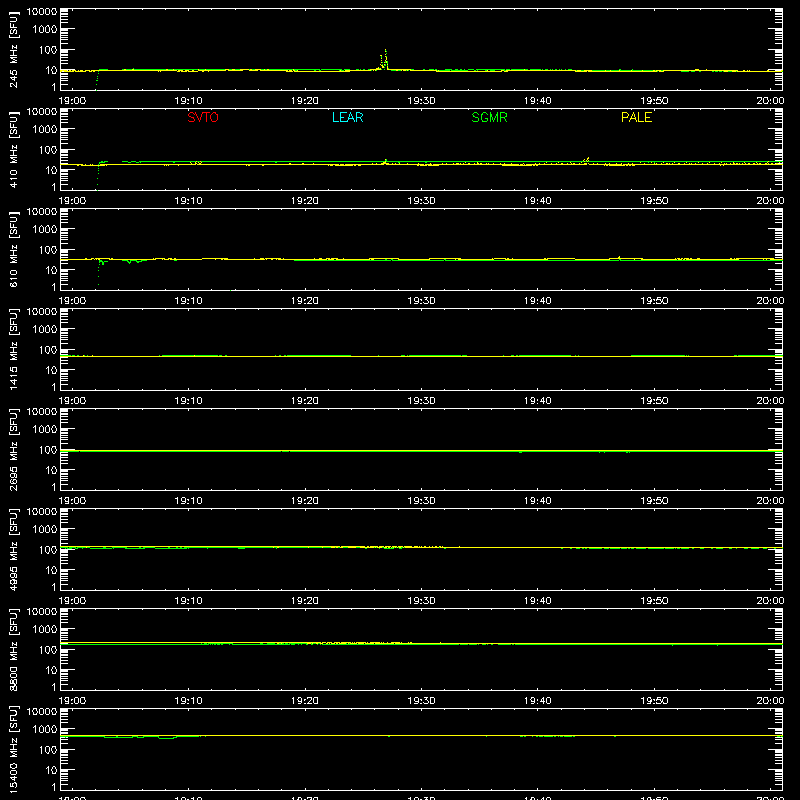Click the 10000 y-axis label of 8800 MHz plot
Screen dimensions: 800x800
tap(42, 612)
